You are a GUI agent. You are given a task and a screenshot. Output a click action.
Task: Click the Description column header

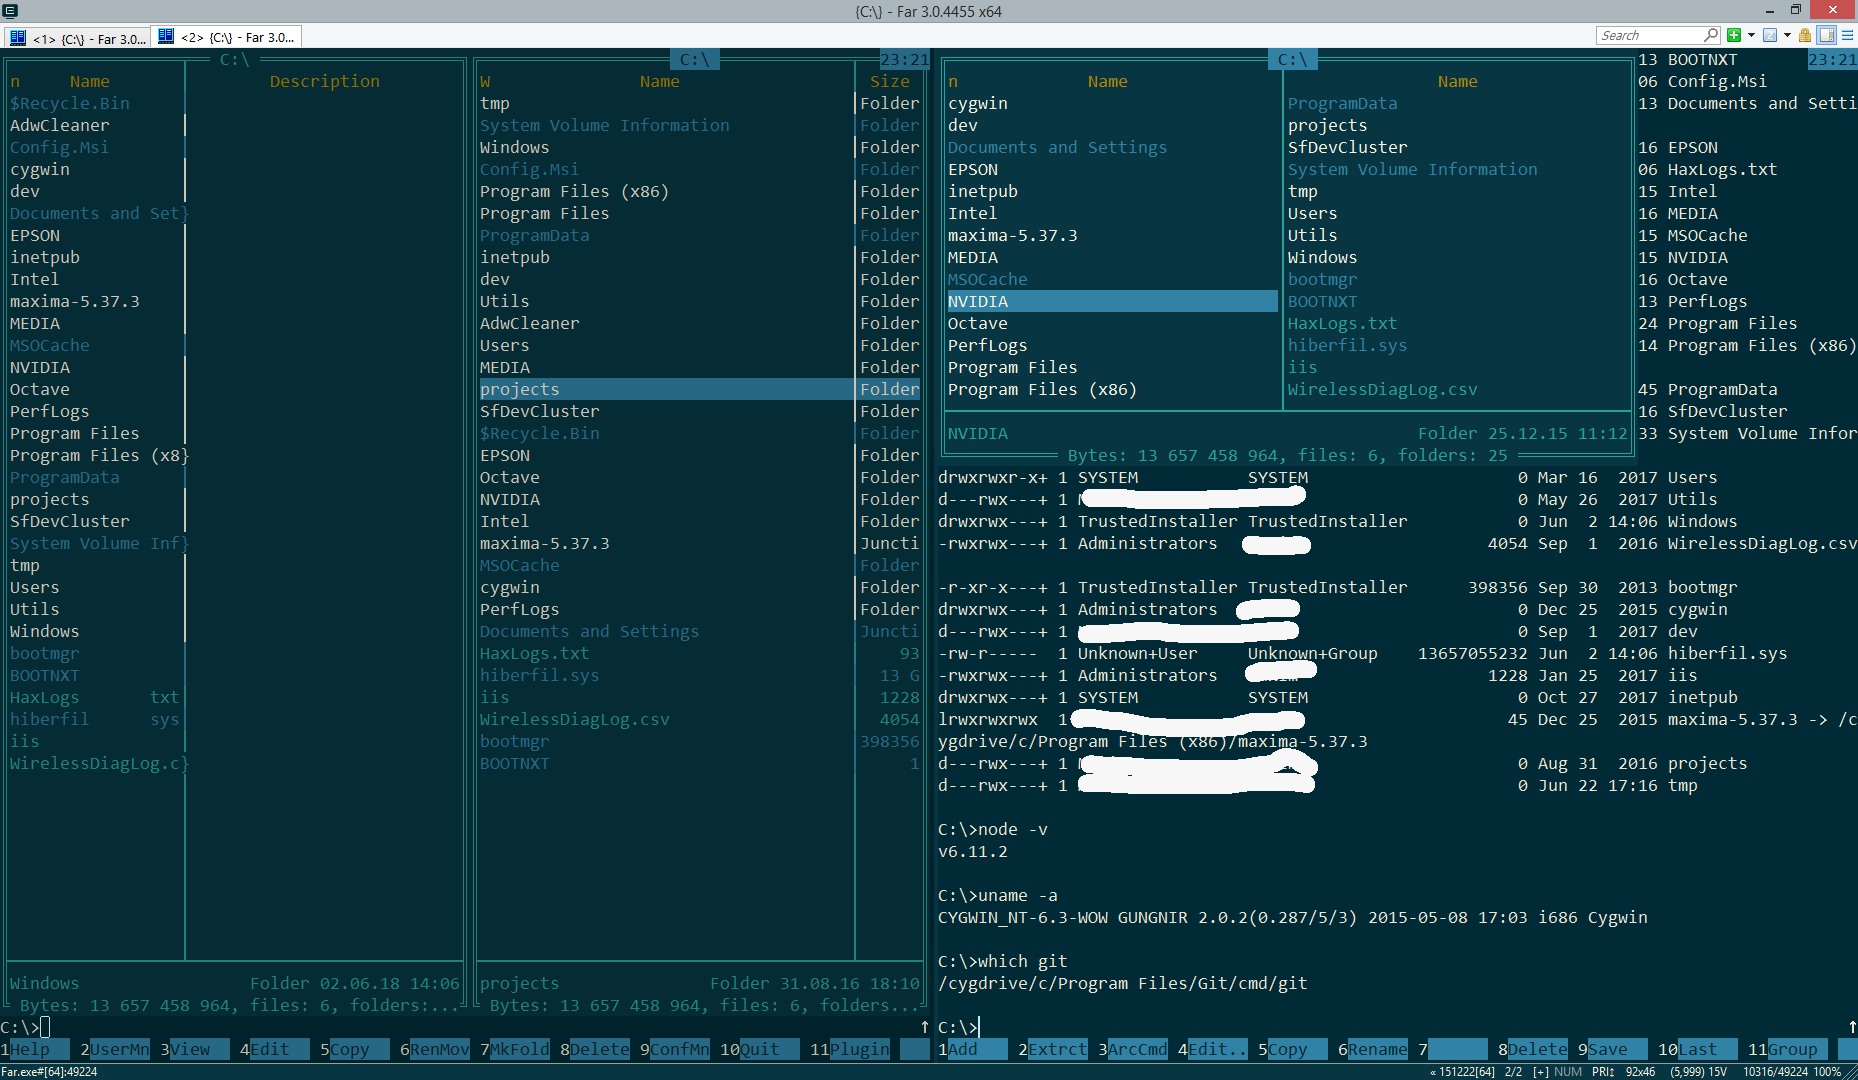coord(325,81)
